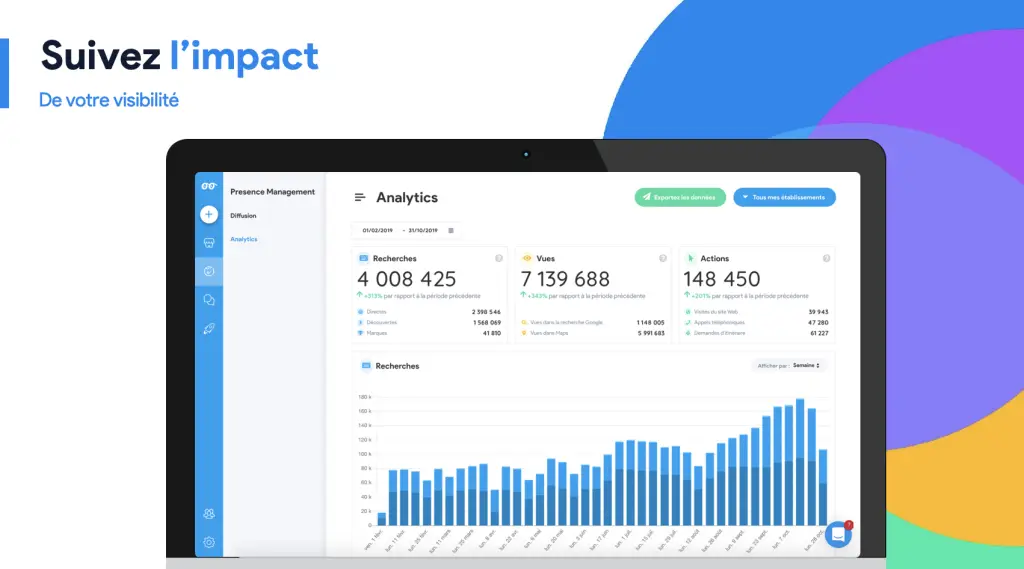Click the 'Exportez les données' button

click(x=679, y=197)
